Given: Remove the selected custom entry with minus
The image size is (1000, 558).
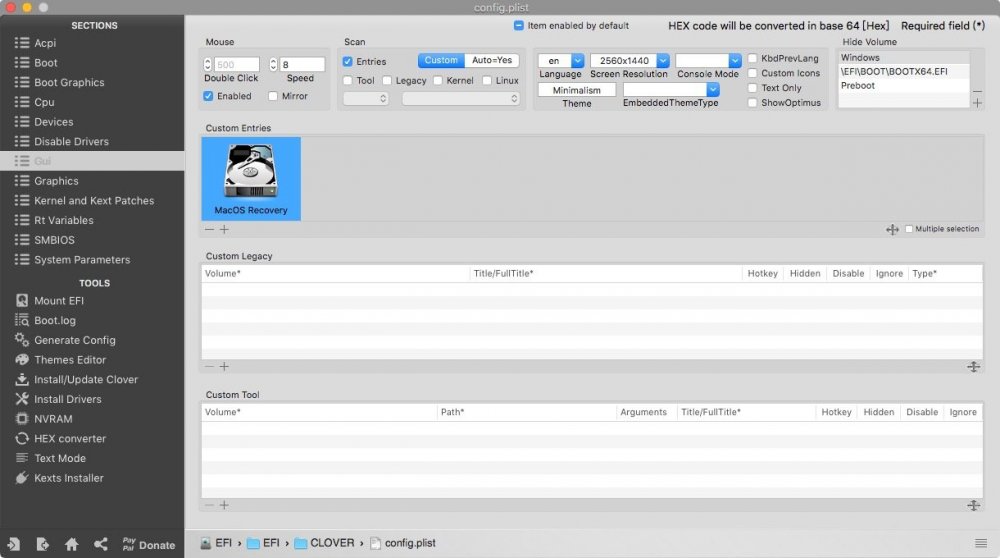Looking at the screenshot, I should 209,229.
